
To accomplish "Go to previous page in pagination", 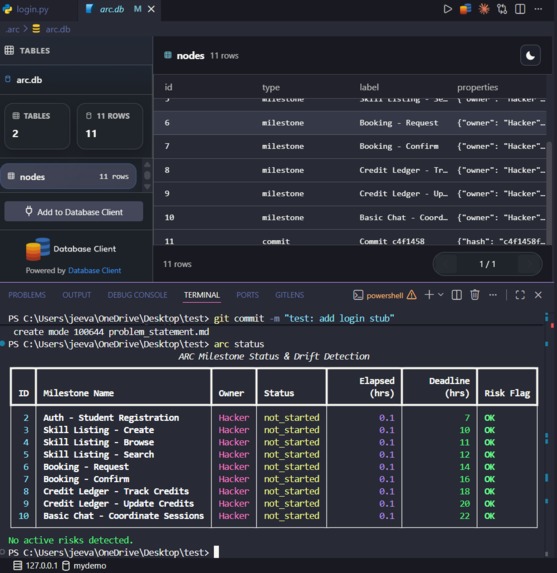I will coord(446,264).
